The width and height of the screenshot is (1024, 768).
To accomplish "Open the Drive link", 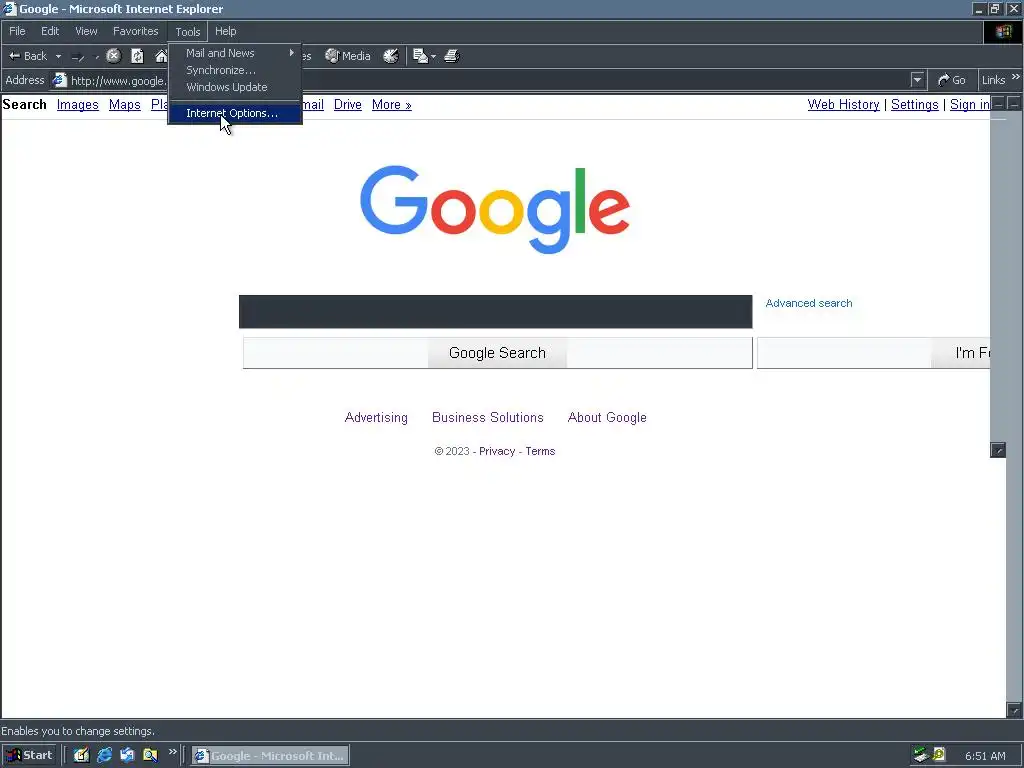I will click(347, 104).
